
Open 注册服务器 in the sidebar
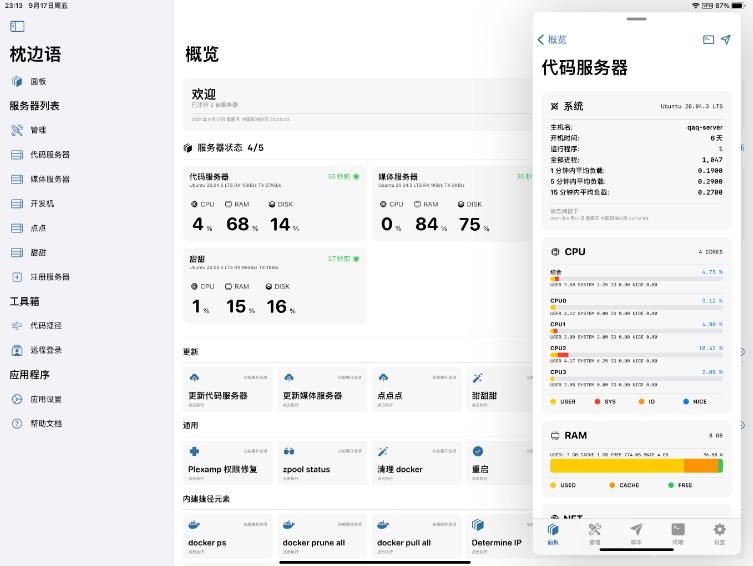point(49,276)
